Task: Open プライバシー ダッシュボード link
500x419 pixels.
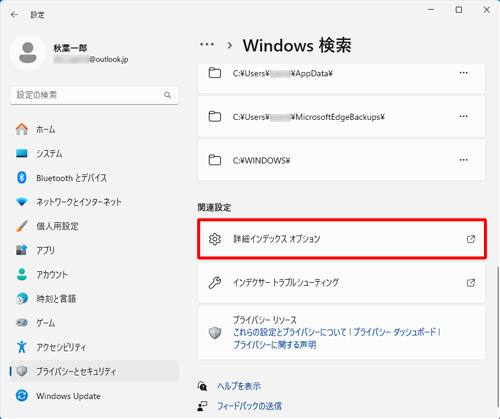Action: [x=395, y=332]
